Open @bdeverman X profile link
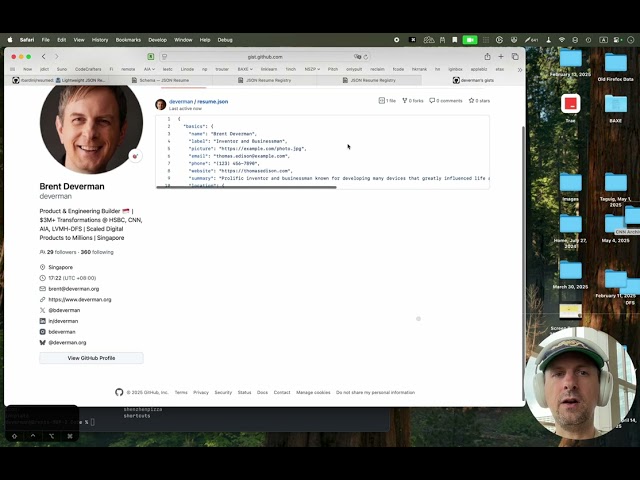The image size is (640, 480). click(x=64, y=310)
